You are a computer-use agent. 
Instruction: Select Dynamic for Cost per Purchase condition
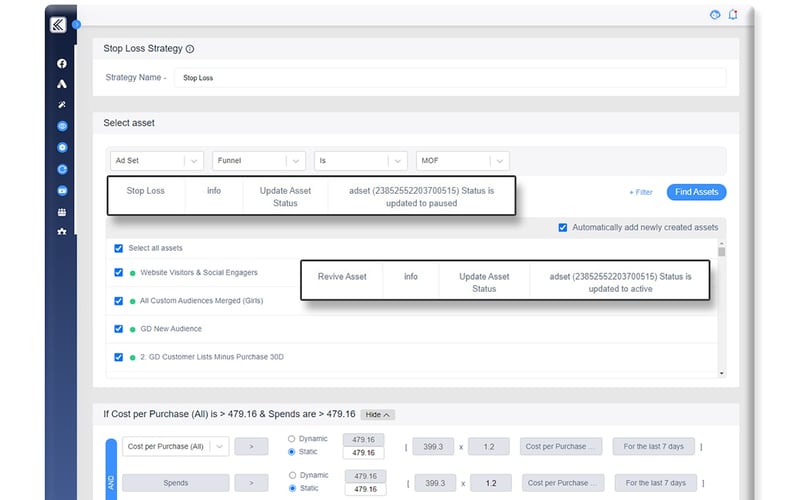291,439
